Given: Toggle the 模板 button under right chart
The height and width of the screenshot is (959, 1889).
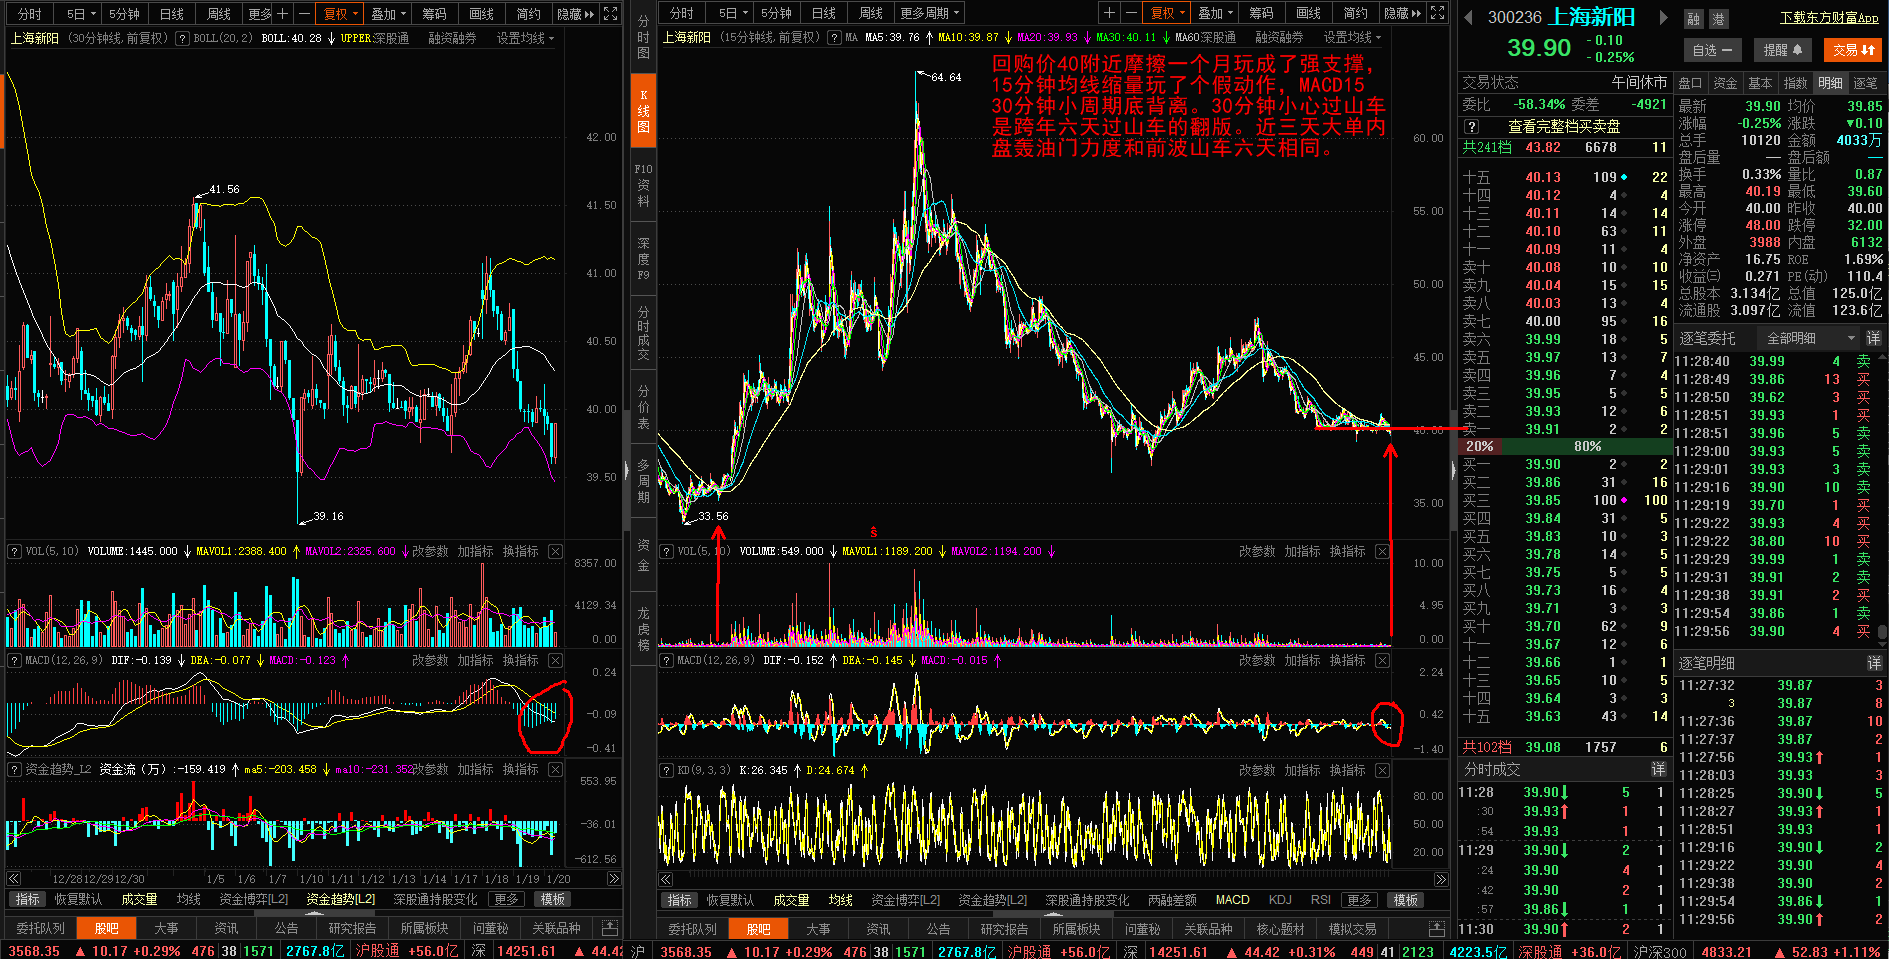Looking at the screenshot, I should point(1406,901).
